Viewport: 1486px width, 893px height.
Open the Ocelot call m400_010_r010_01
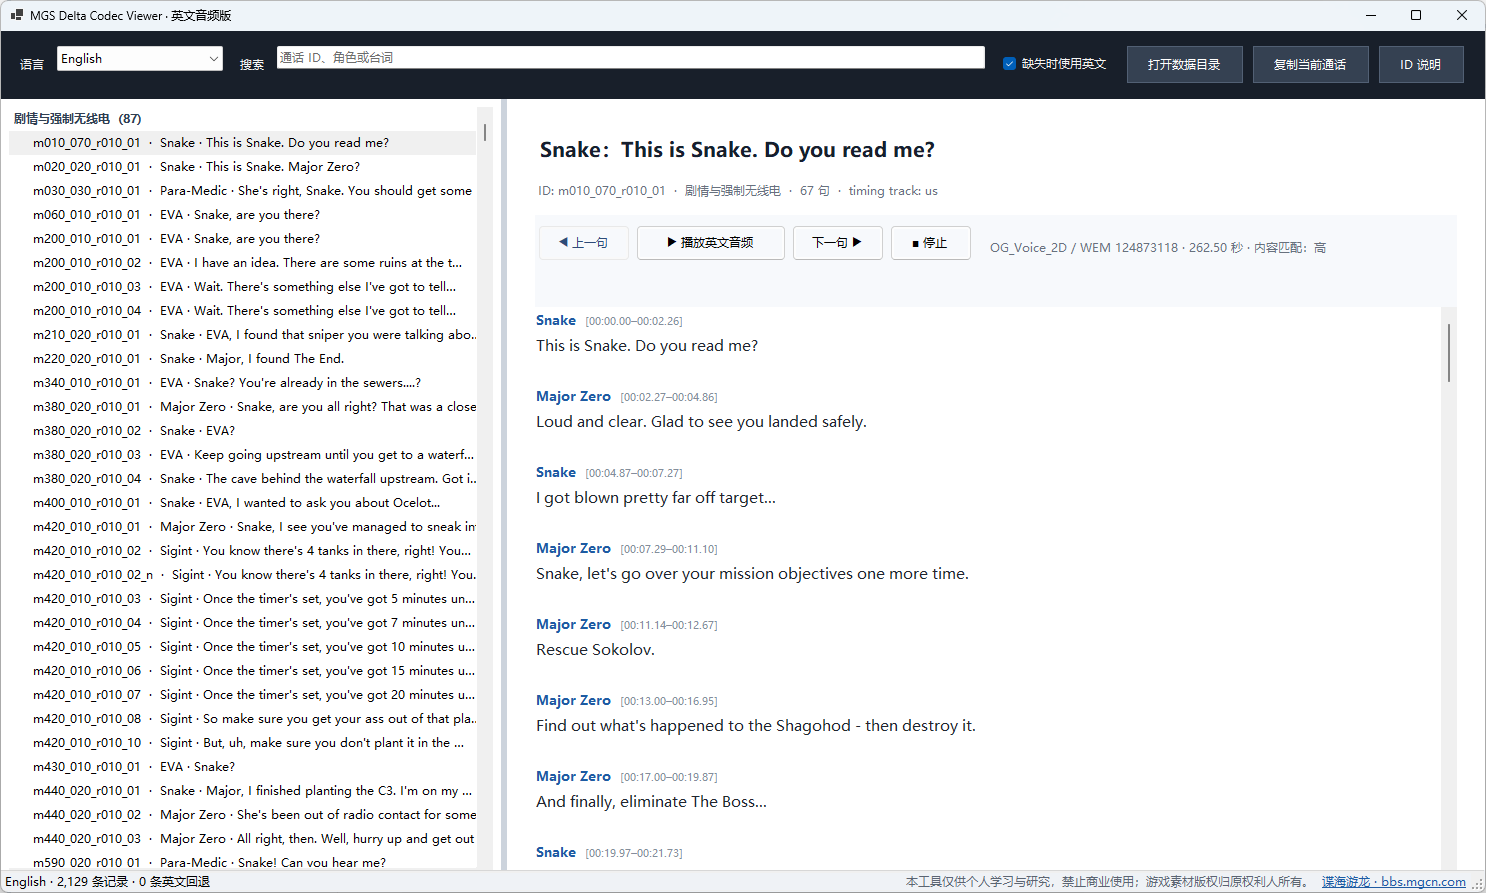pos(243,503)
